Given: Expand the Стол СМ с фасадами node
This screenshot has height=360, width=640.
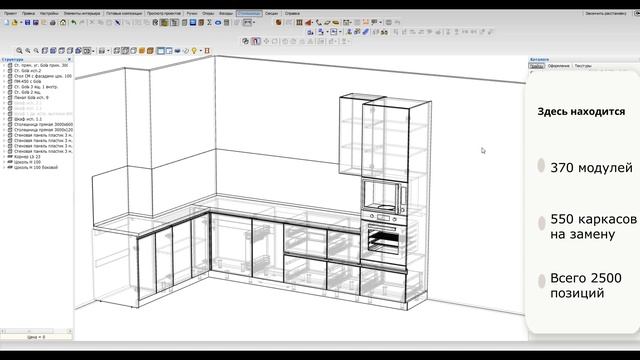Looking at the screenshot, I should click(x=4, y=76).
